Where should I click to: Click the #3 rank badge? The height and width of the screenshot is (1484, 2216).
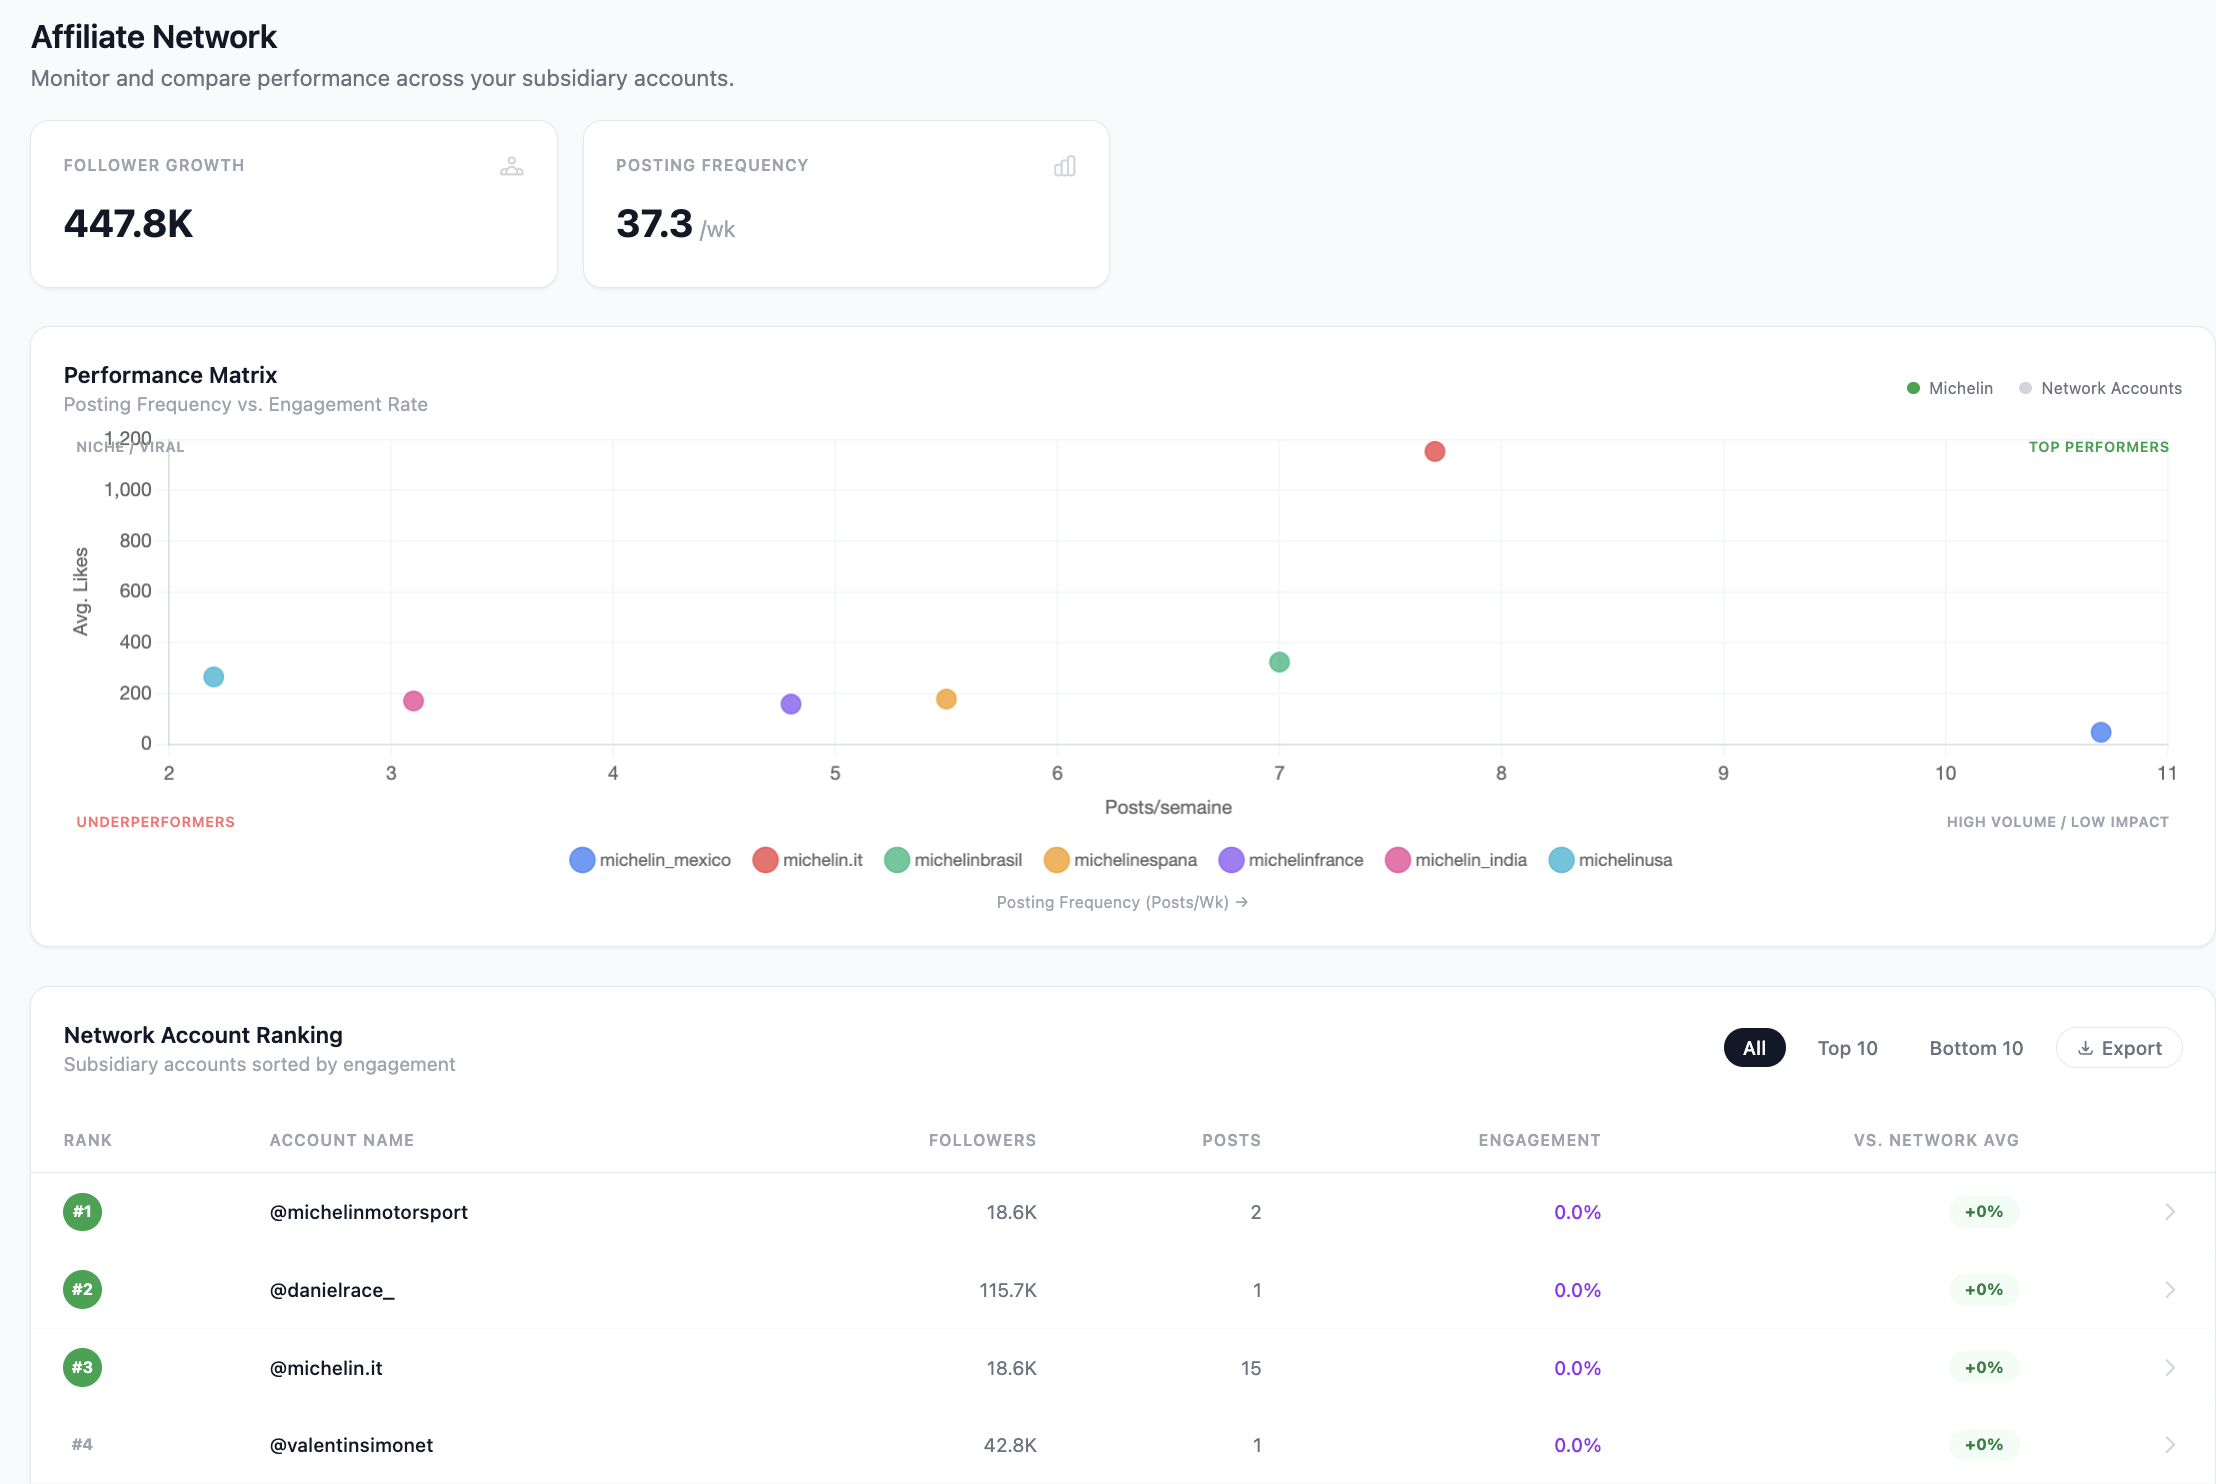point(82,1368)
